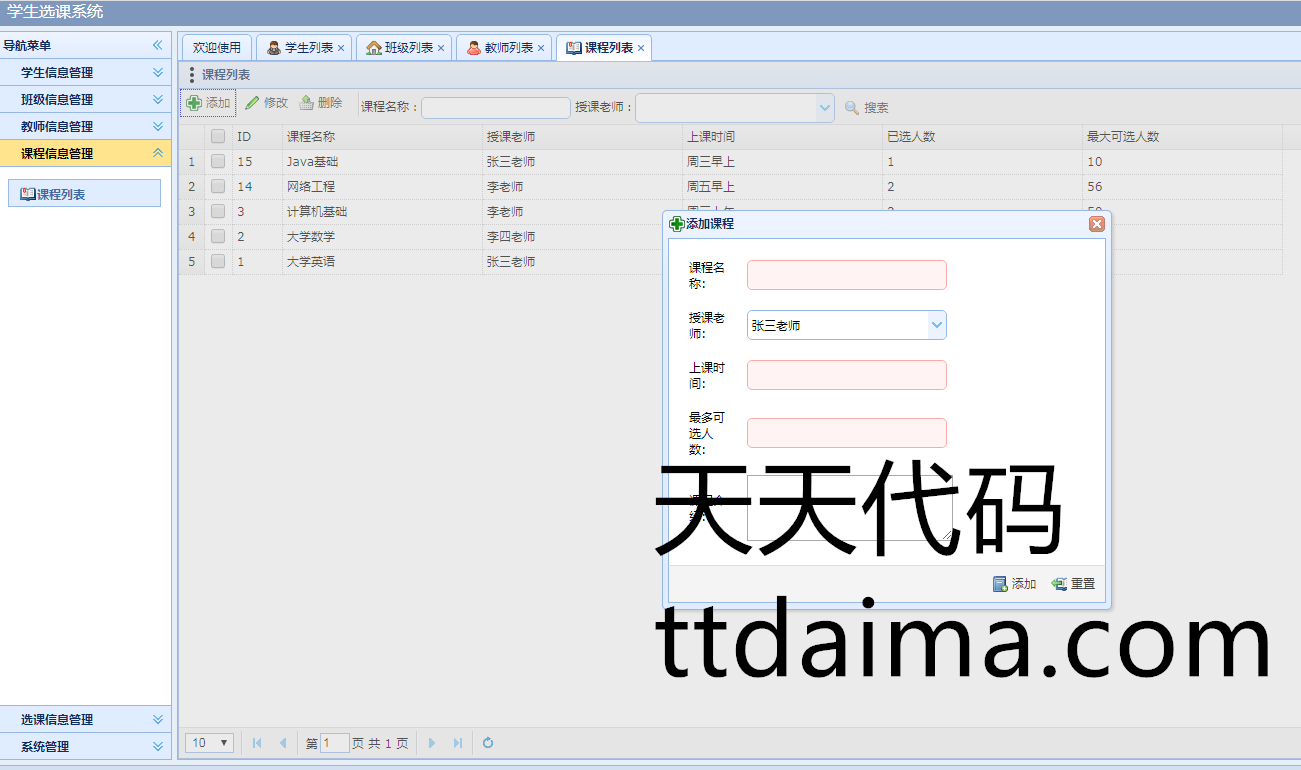Open the teacher dropdown in the dialog
This screenshot has height=770, width=1301.
click(x=936, y=325)
